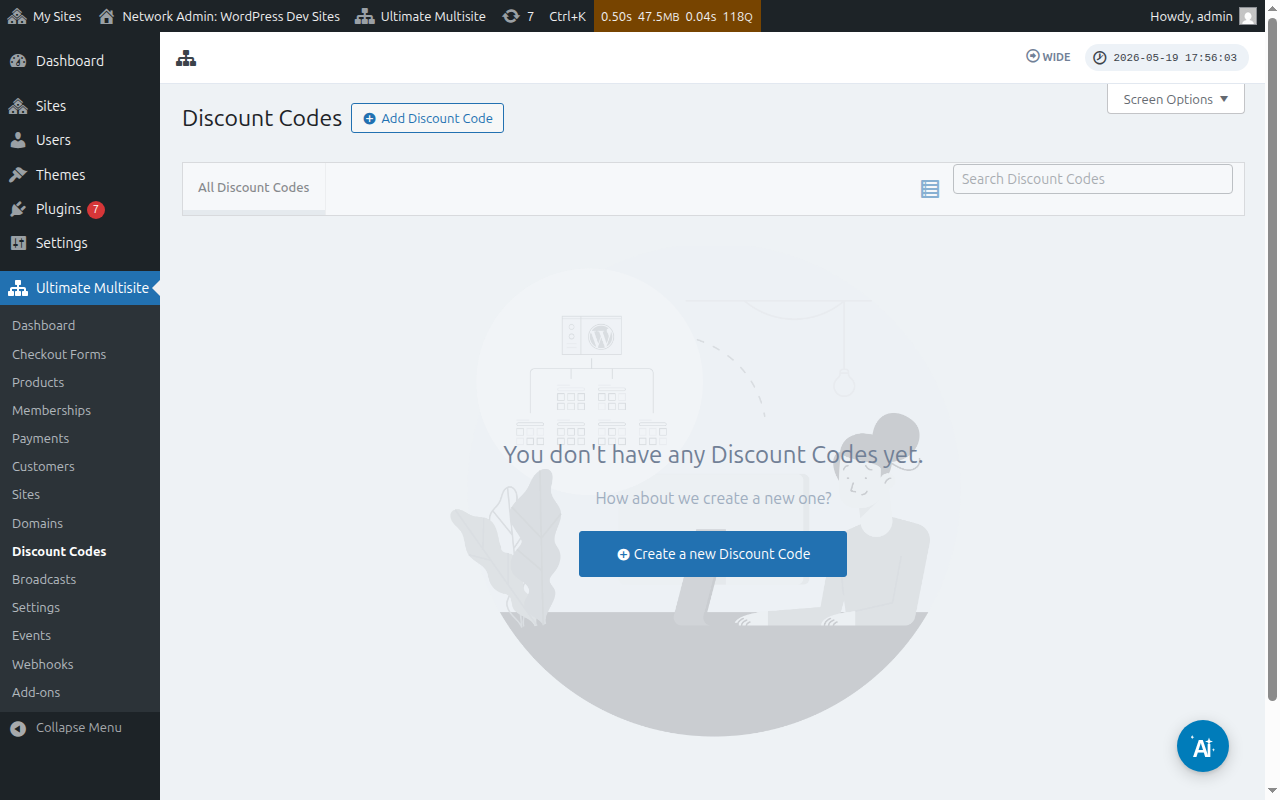Open the Howdy, admin account menu
Image resolution: width=1280 pixels, height=800 pixels.
[1203, 16]
